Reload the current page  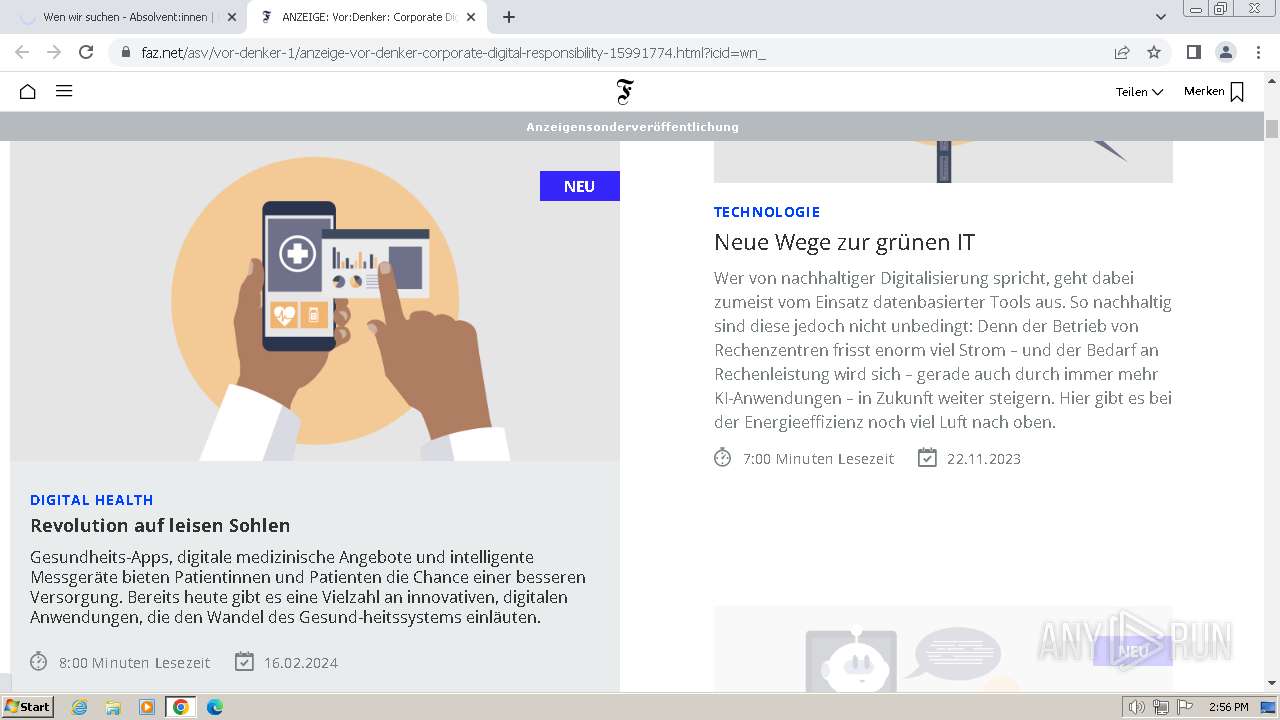(86, 52)
